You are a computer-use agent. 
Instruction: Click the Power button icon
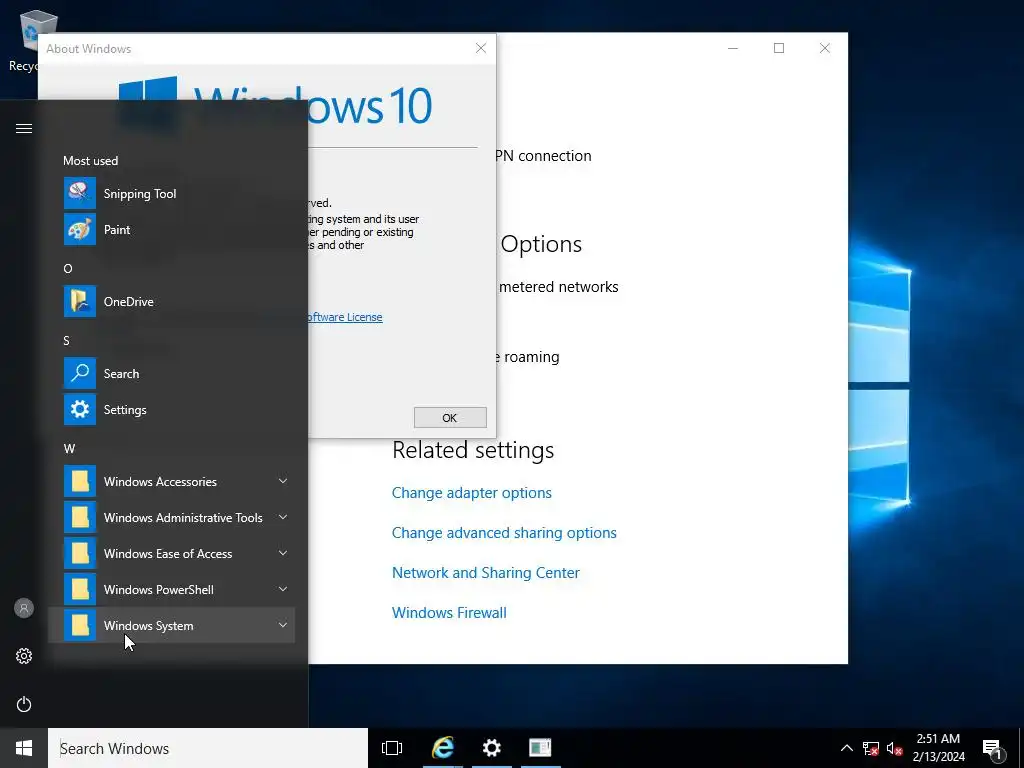point(24,704)
